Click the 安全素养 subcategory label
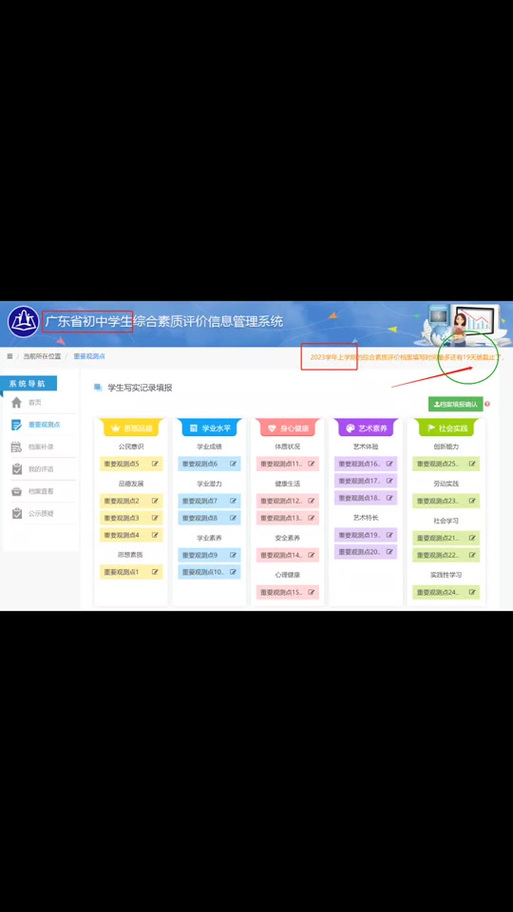 coord(287,538)
